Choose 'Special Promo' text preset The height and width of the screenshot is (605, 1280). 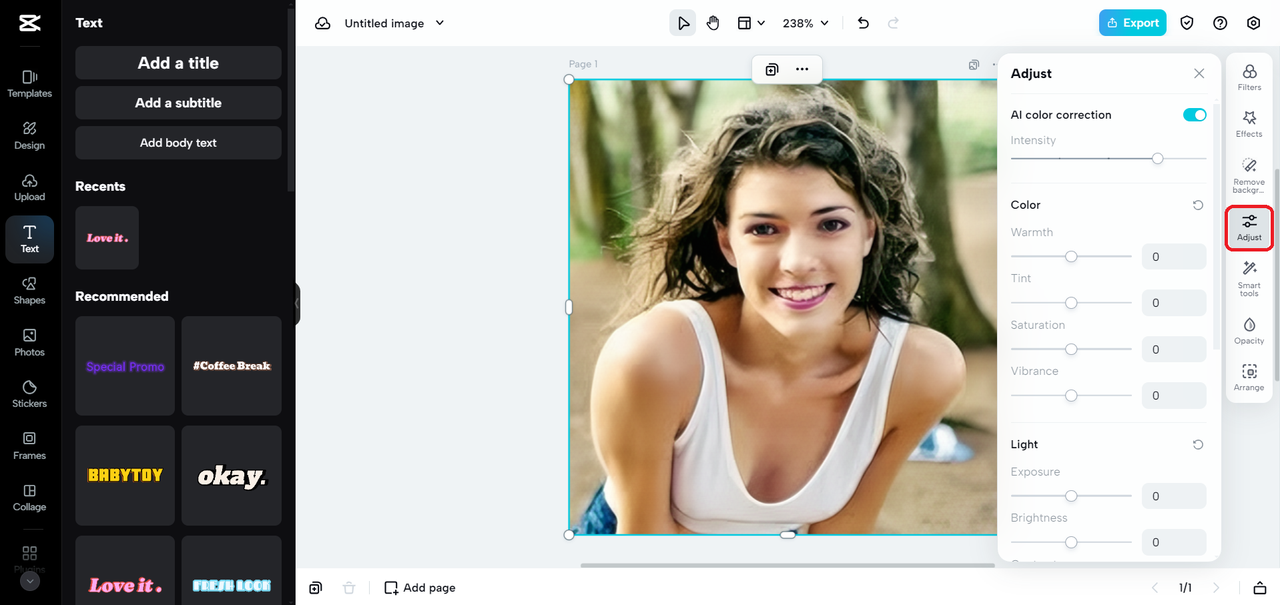125,366
